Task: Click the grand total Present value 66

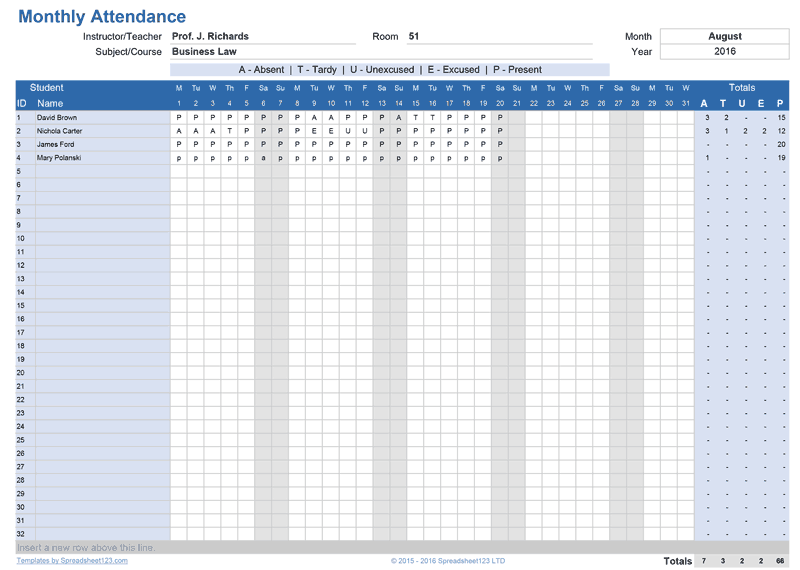Action: 780,561
